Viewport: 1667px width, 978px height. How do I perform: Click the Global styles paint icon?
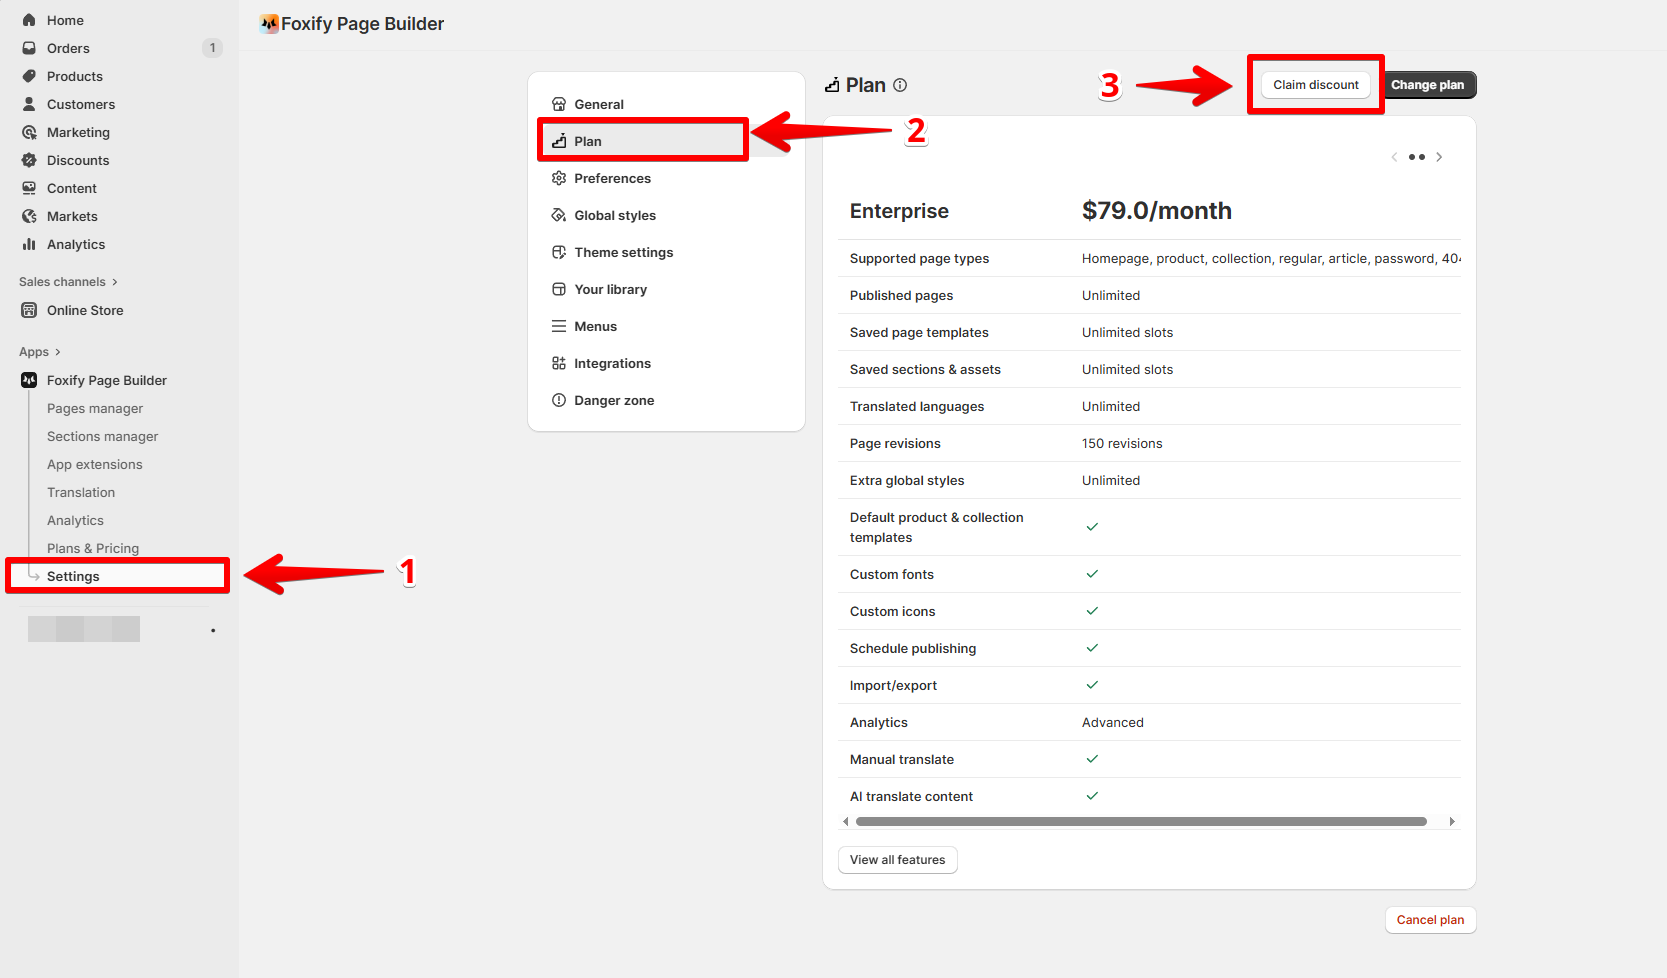click(559, 215)
